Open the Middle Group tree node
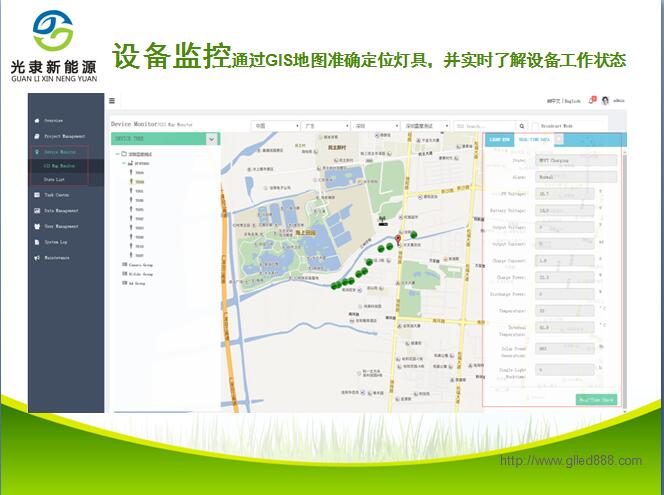This screenshot has width=664, height=495. (x=138, y=274)
